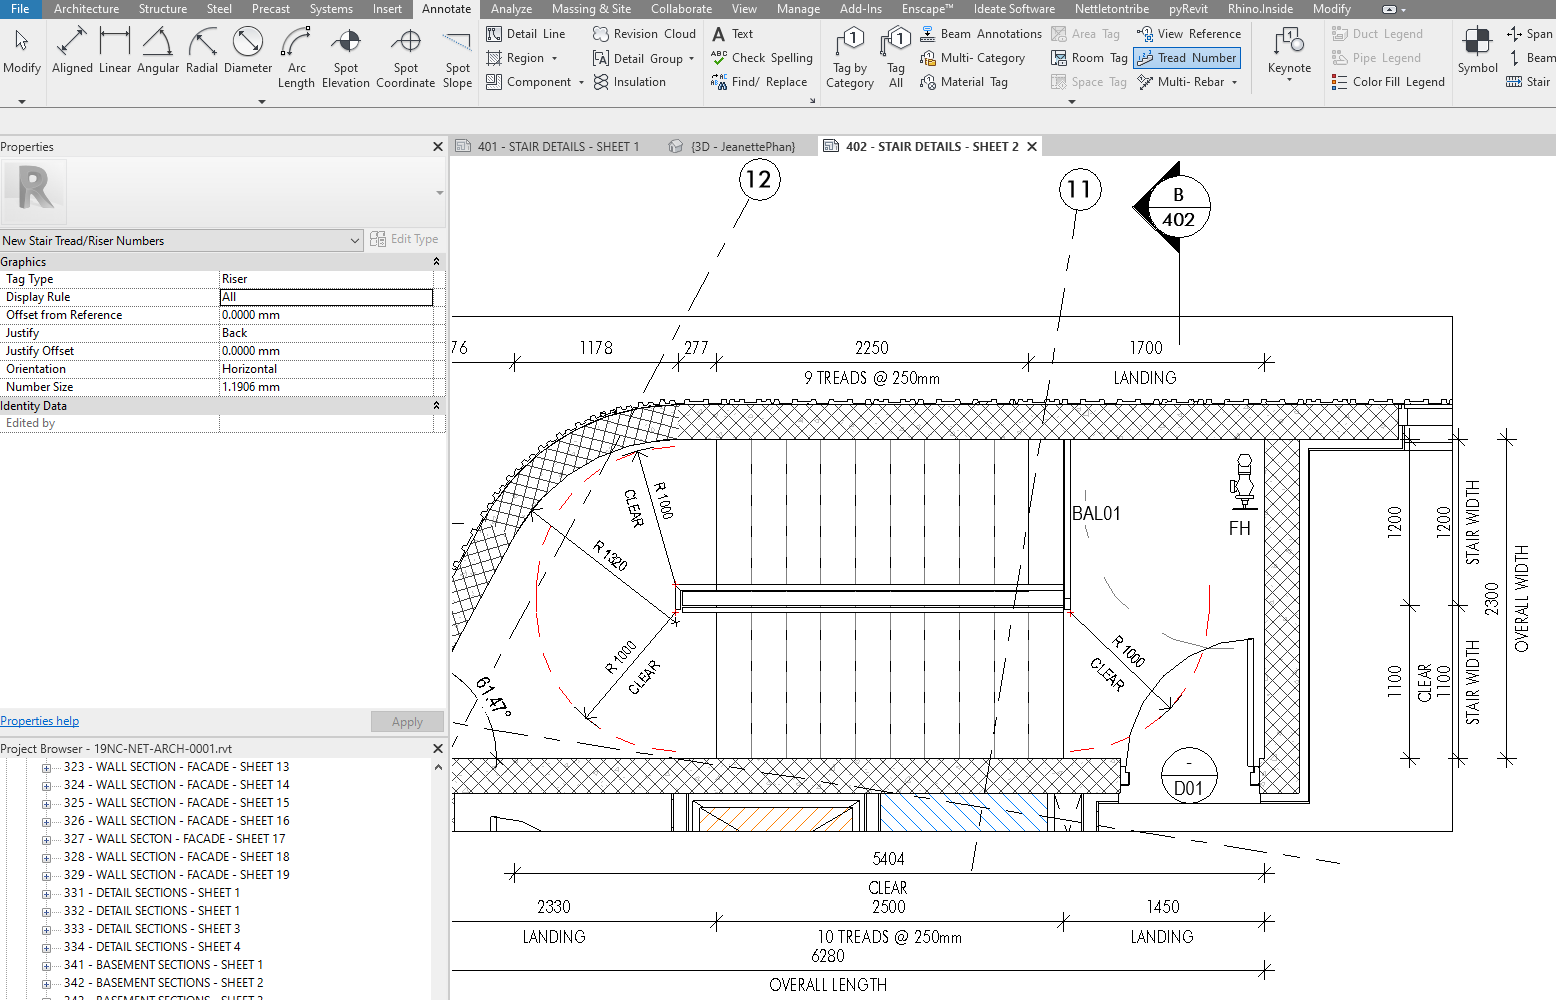Select the Revision Cloud tool

(x=643, y=33)
